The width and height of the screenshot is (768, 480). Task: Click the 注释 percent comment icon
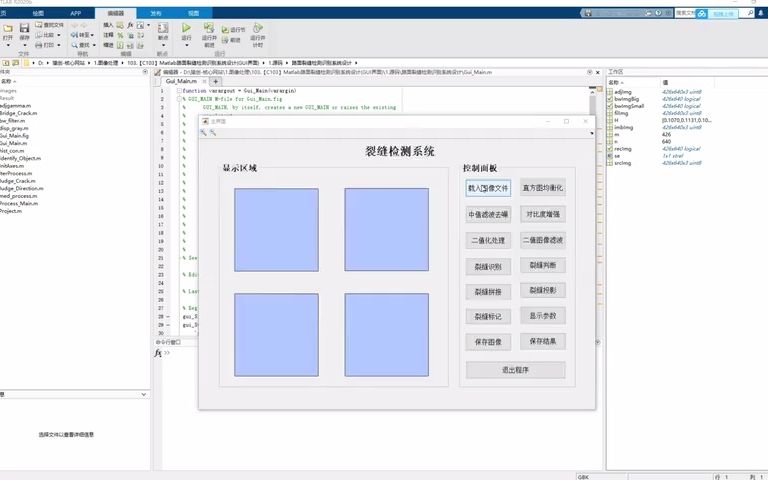(120, 35)
